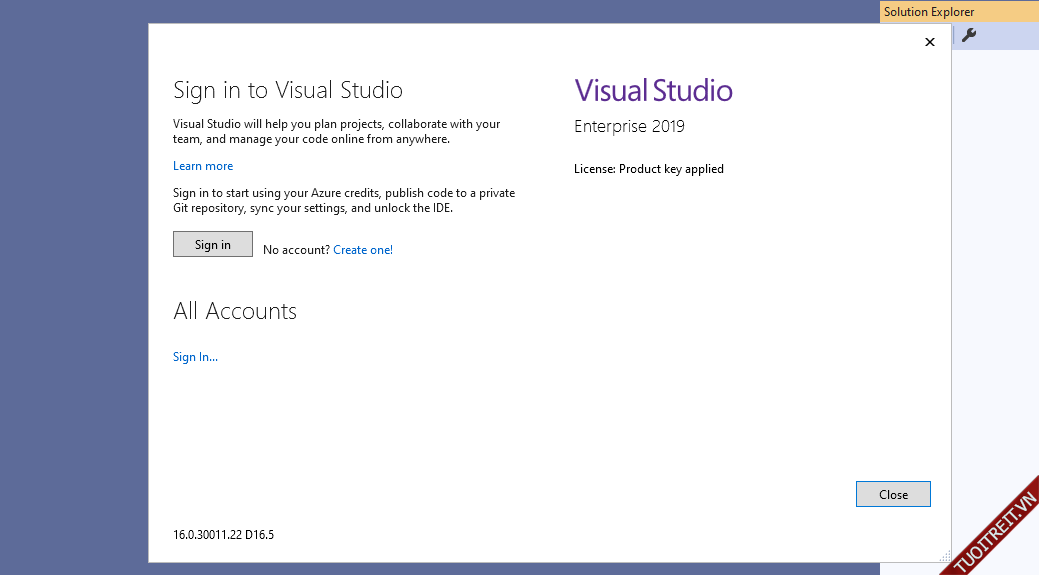This screenshot has height=575, width=1039.
Task: Click Sign In... under All Accounts
Action: click(x=195, y=357)
